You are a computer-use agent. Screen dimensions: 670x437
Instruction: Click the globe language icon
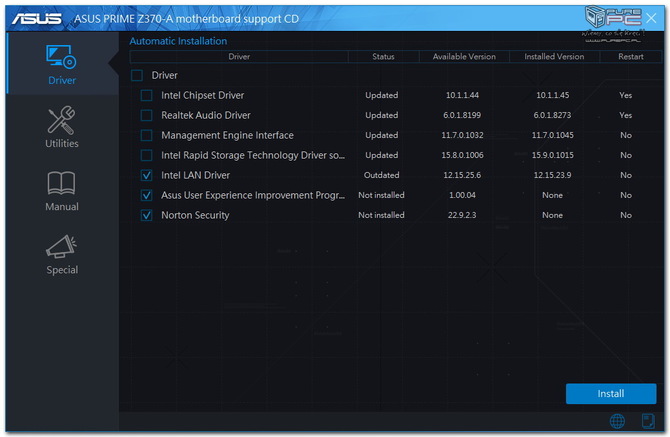coord(617,421)
